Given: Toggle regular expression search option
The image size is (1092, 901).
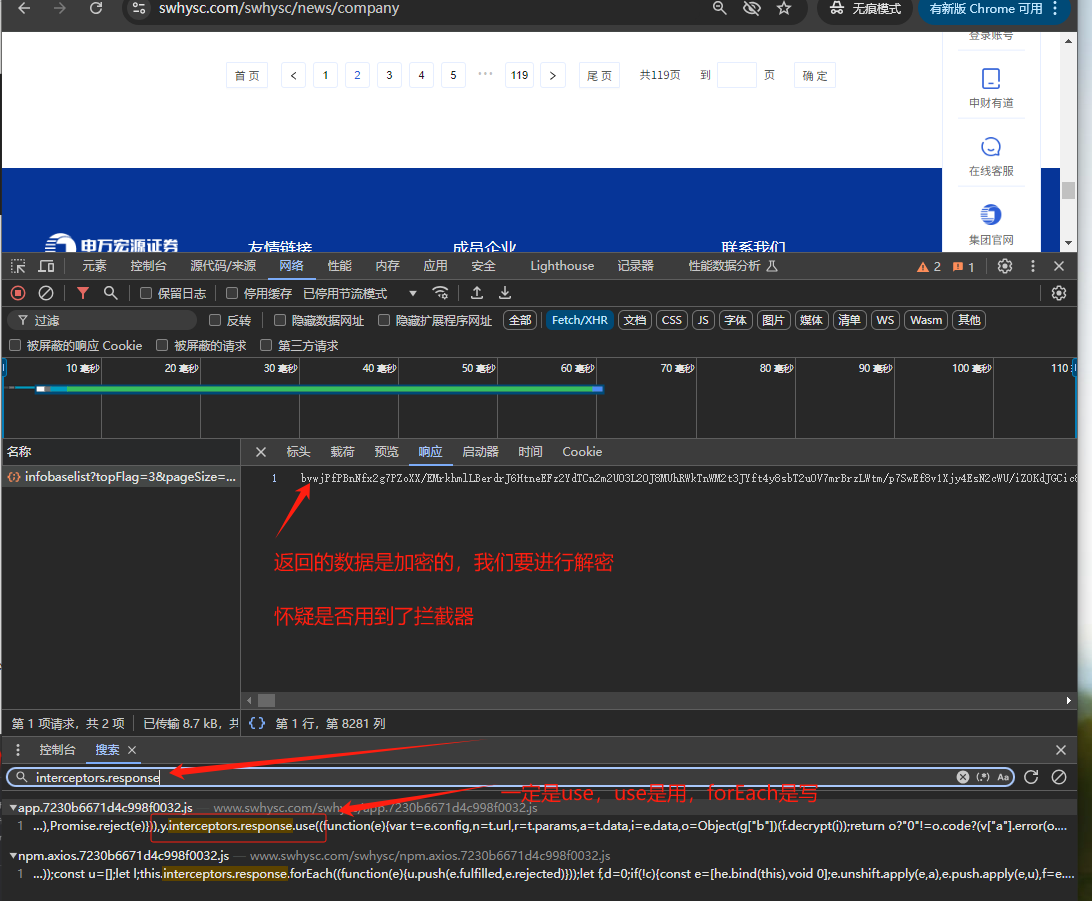Looking at the screenshot, I should tap(983, 777).
